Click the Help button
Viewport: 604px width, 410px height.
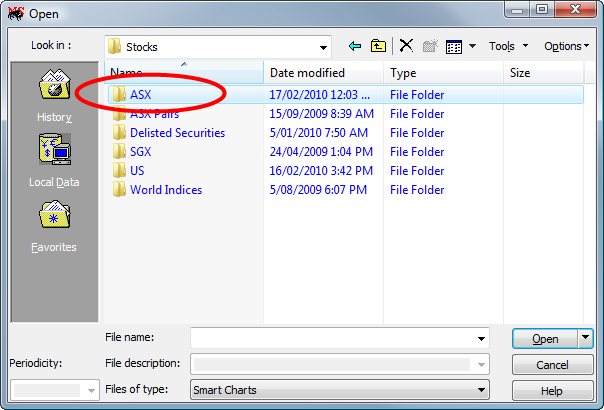tap(552, 391)
